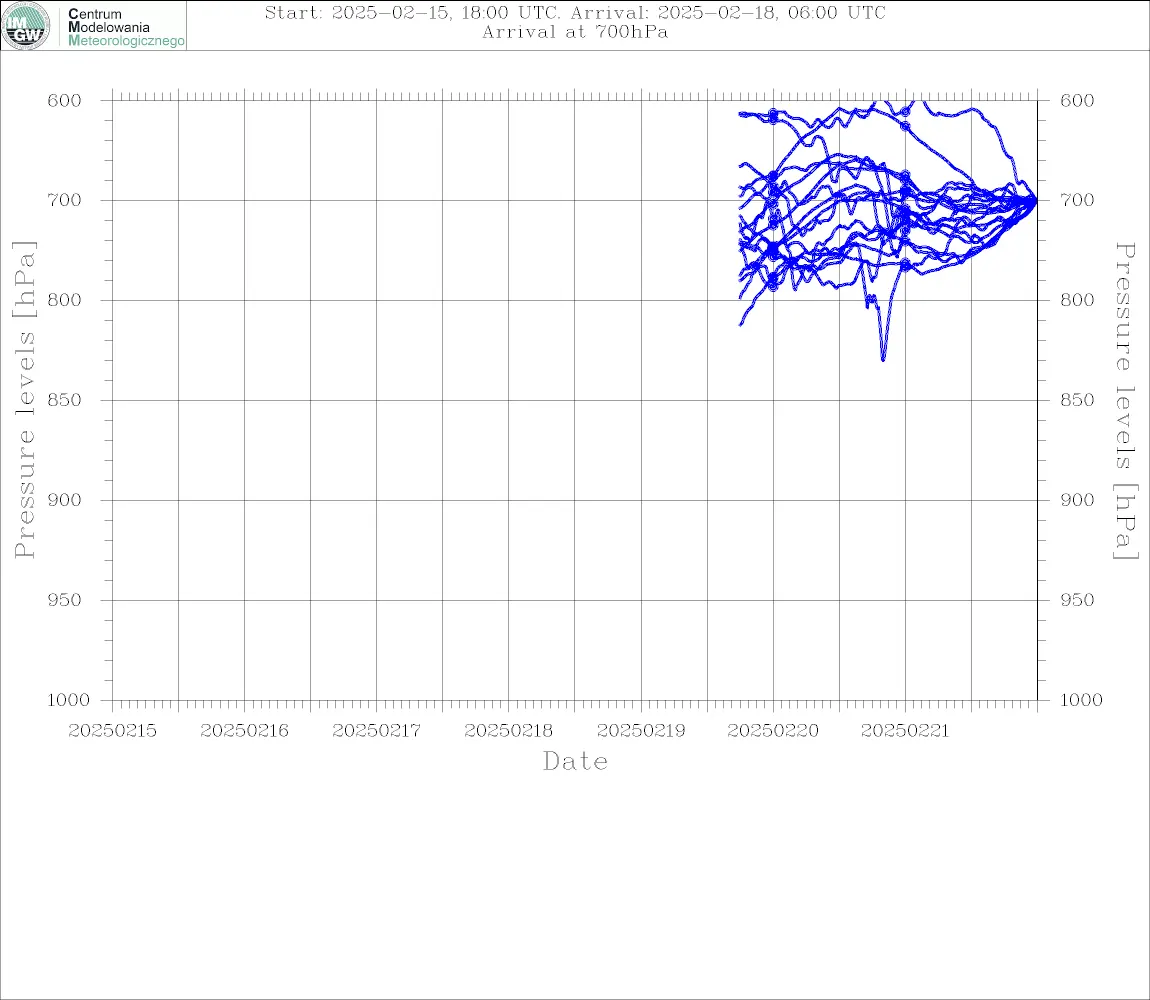Click the date label 20250220
1150x1000 pixels.
click(773, 731)
